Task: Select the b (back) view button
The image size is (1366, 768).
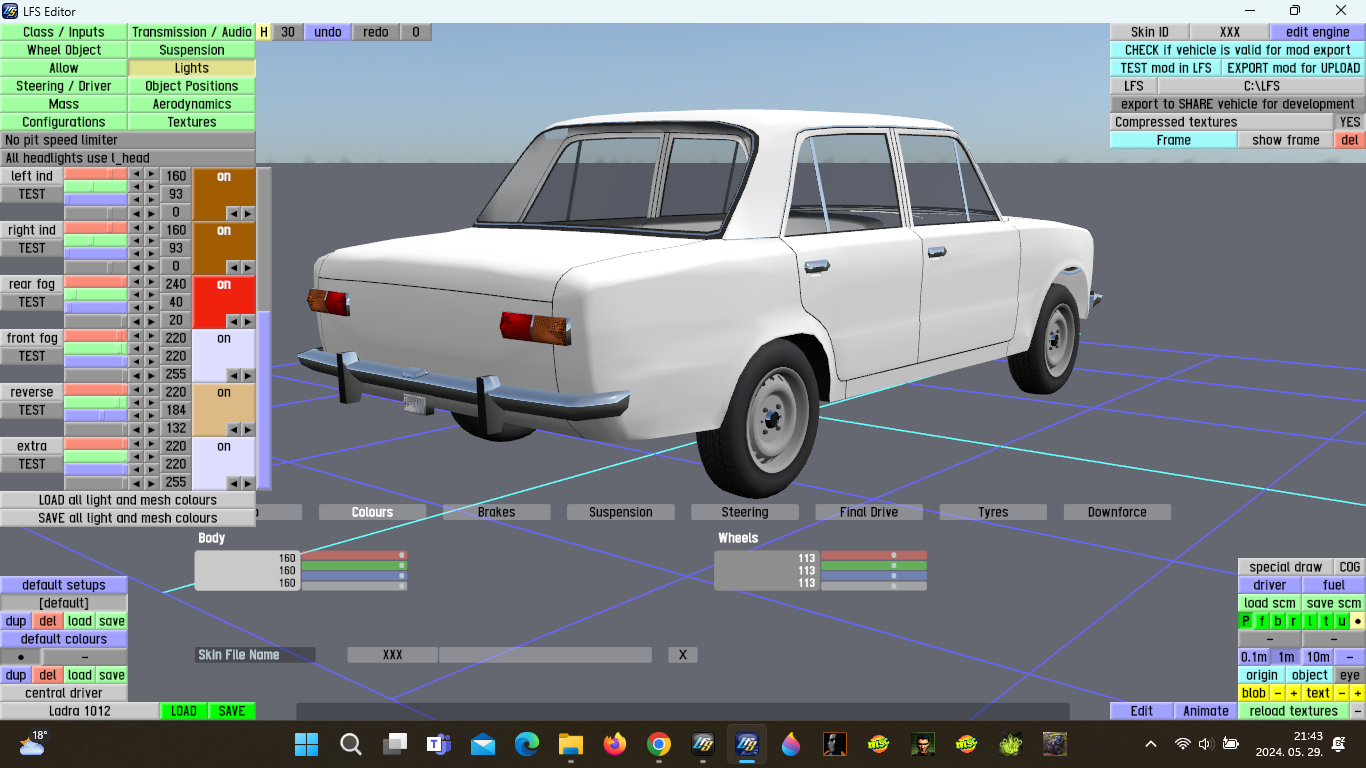Action: (1278, 621)
